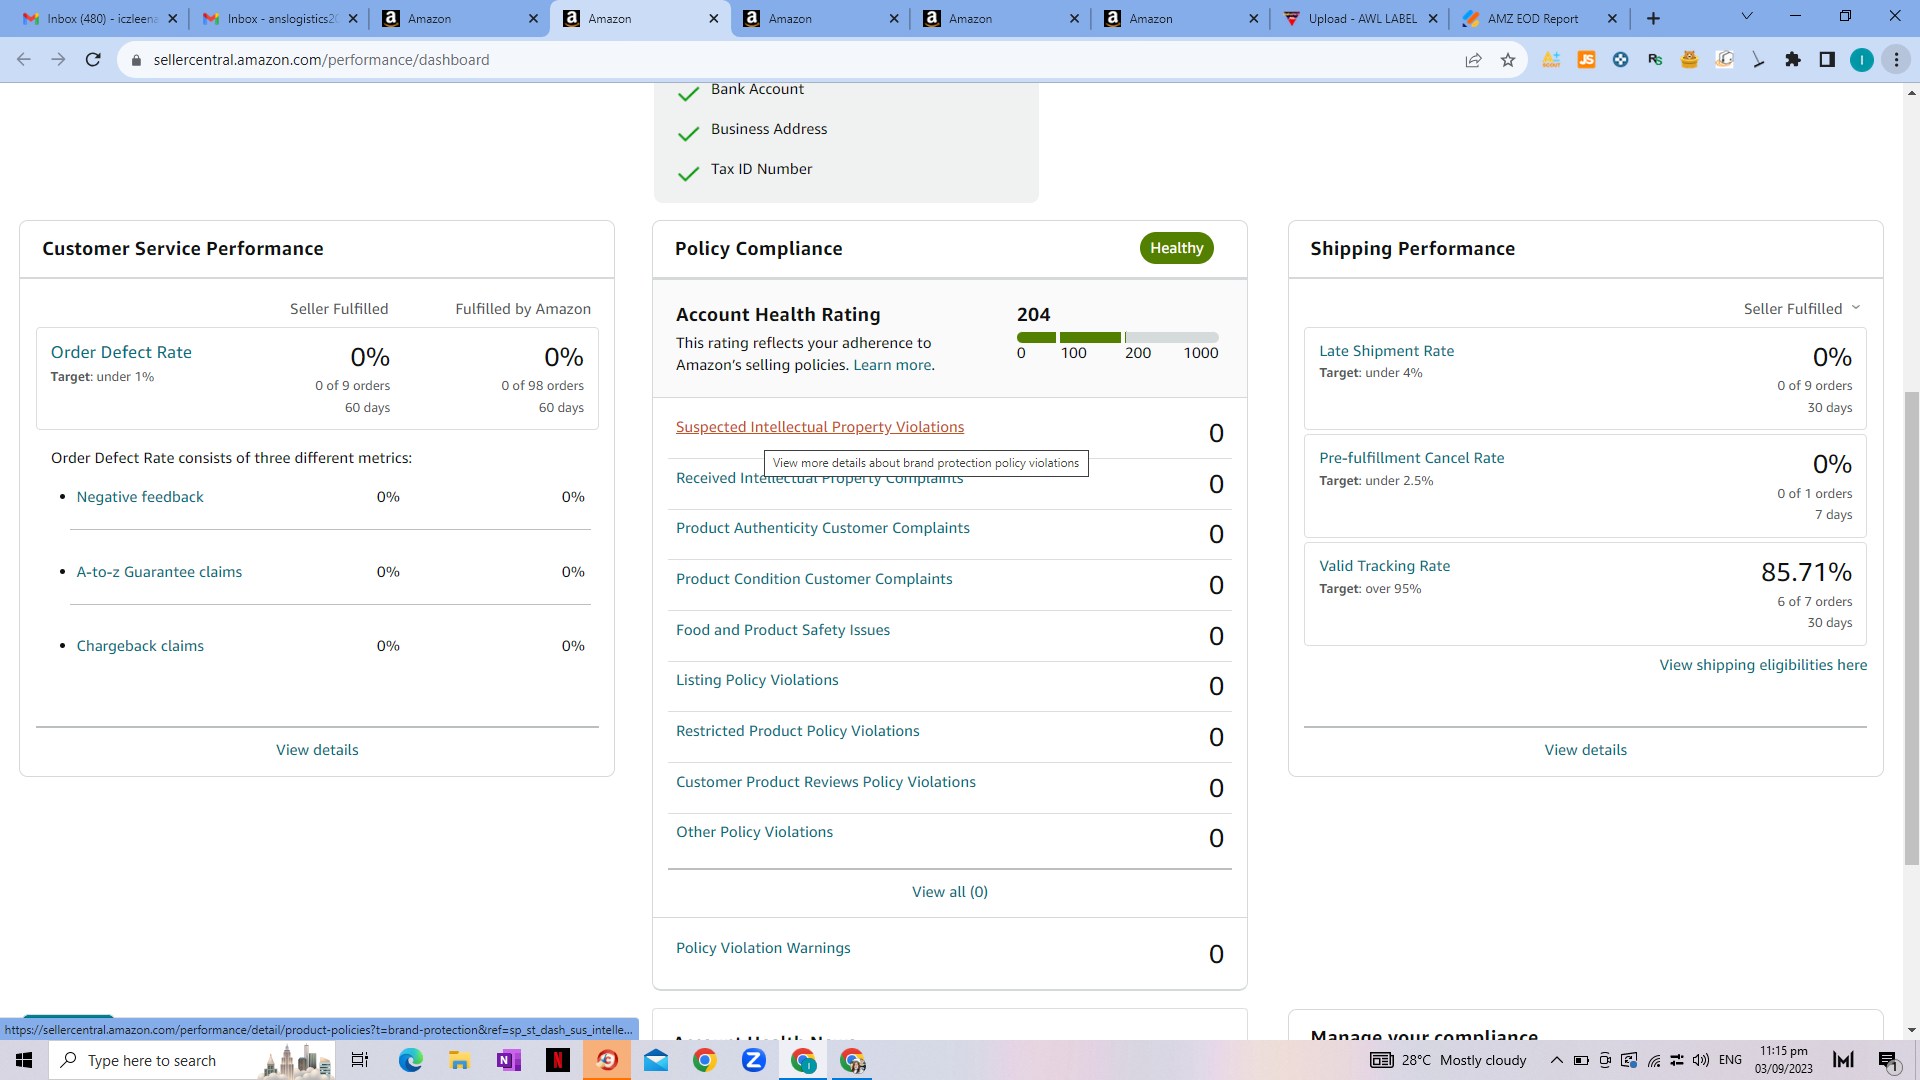Open Suspected Intellectual Property Violations link
The image size is (1920, 1080).
click(820, 427)
